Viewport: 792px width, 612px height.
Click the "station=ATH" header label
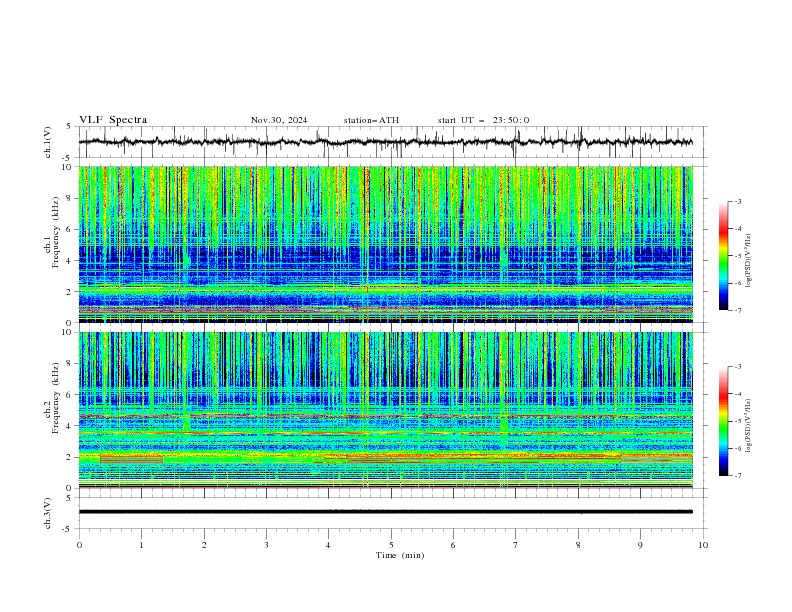point(371,120)
